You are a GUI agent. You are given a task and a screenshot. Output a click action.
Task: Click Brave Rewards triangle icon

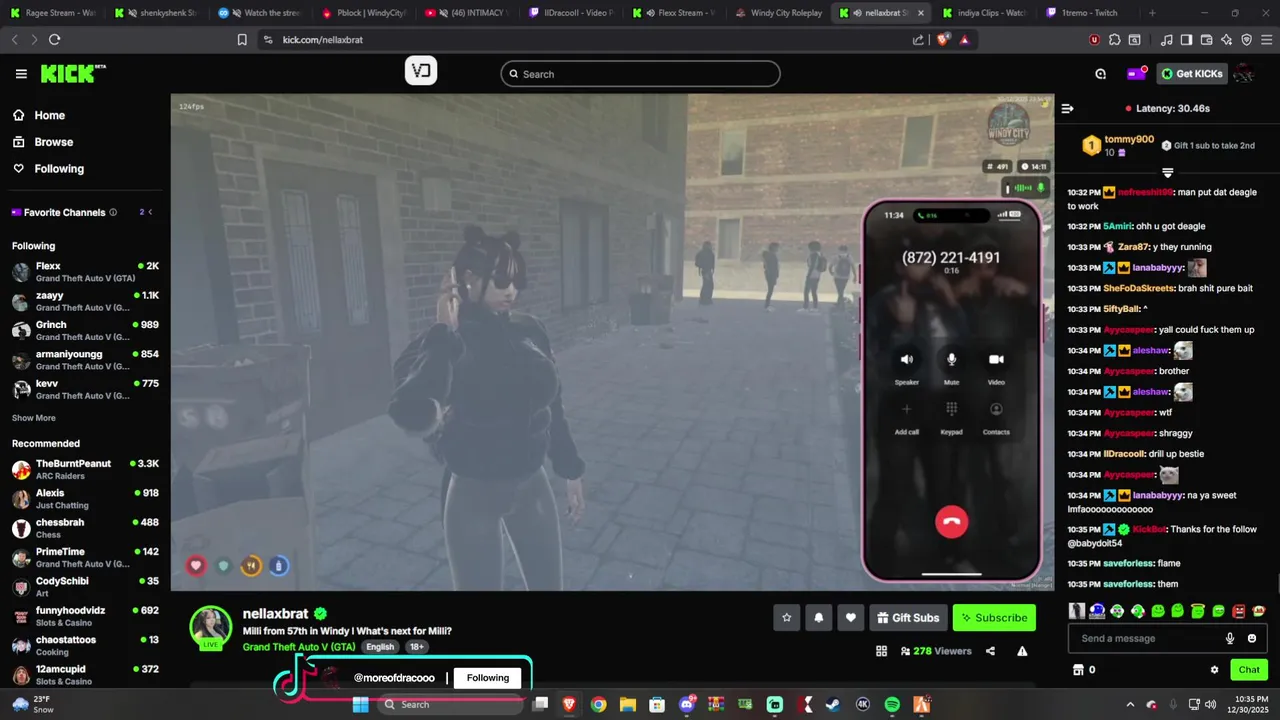point(964,40)
